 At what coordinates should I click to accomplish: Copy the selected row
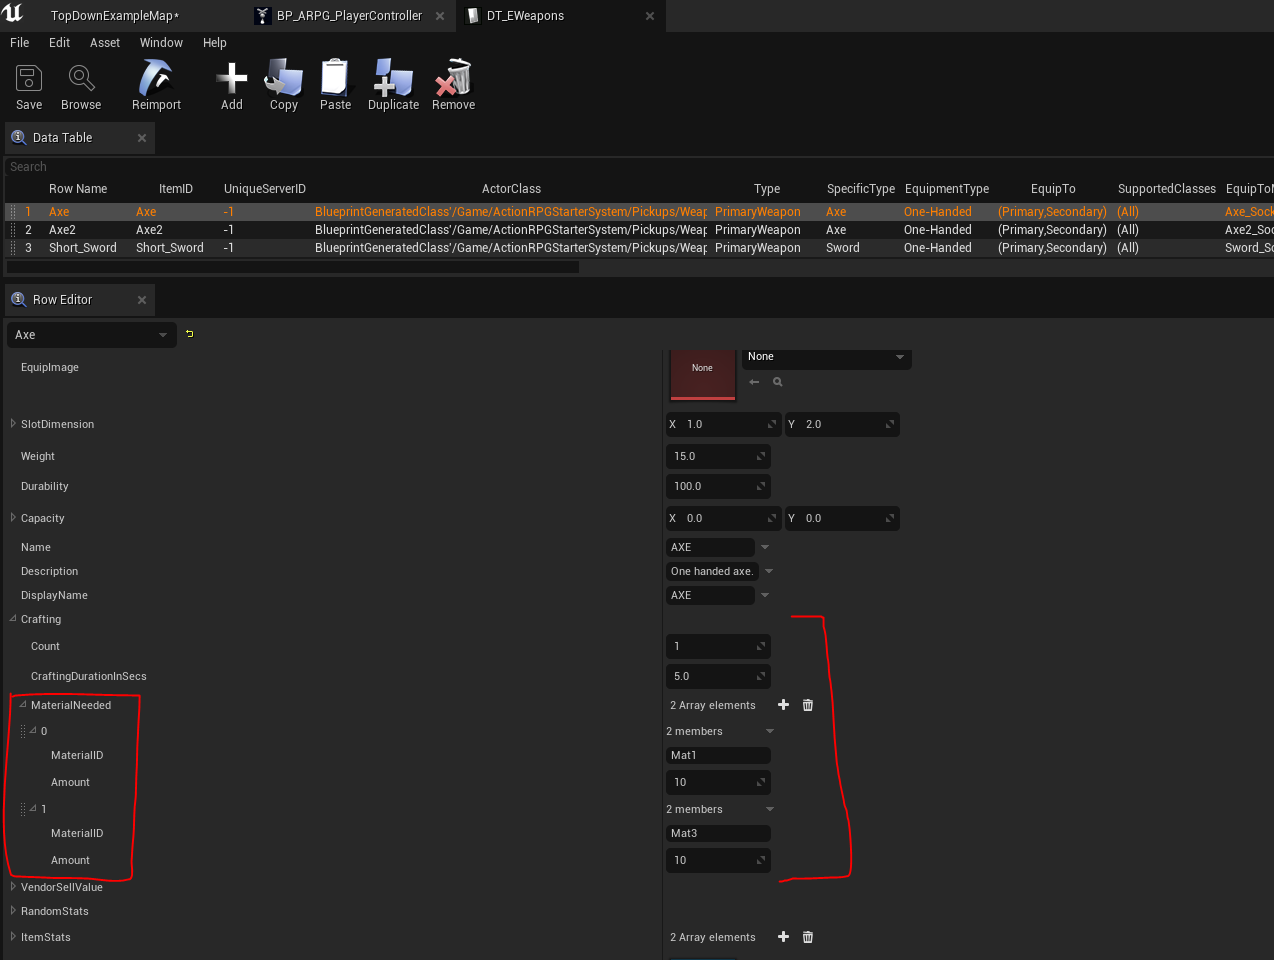pos(284,87)
